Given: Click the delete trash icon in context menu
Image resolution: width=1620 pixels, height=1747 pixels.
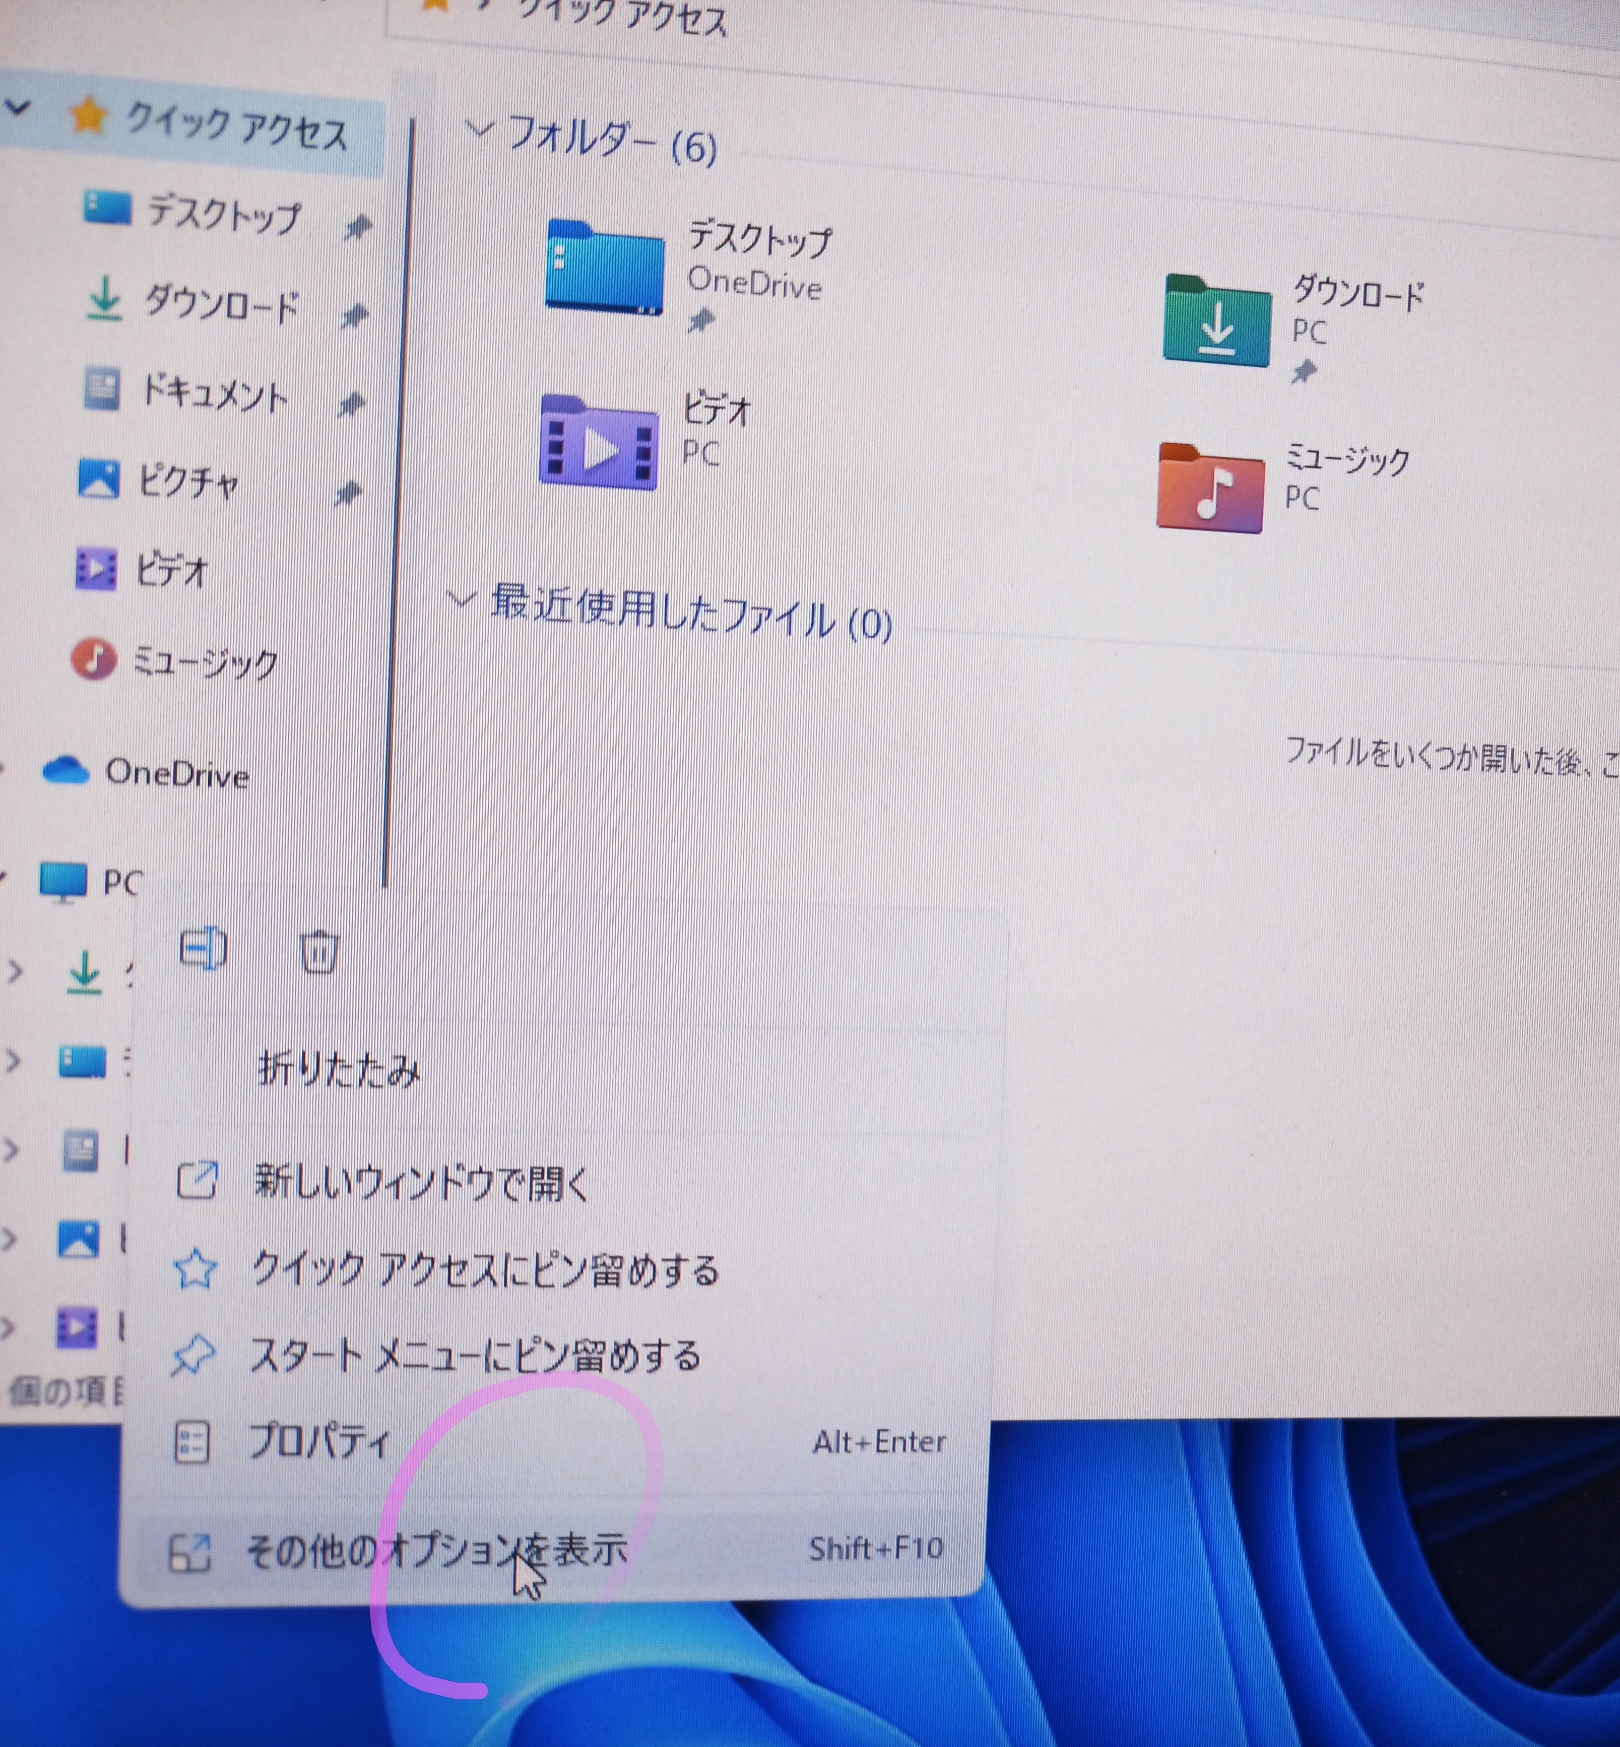Looking at the screenshot, I should pyautogui.click(x=320, y=951).
